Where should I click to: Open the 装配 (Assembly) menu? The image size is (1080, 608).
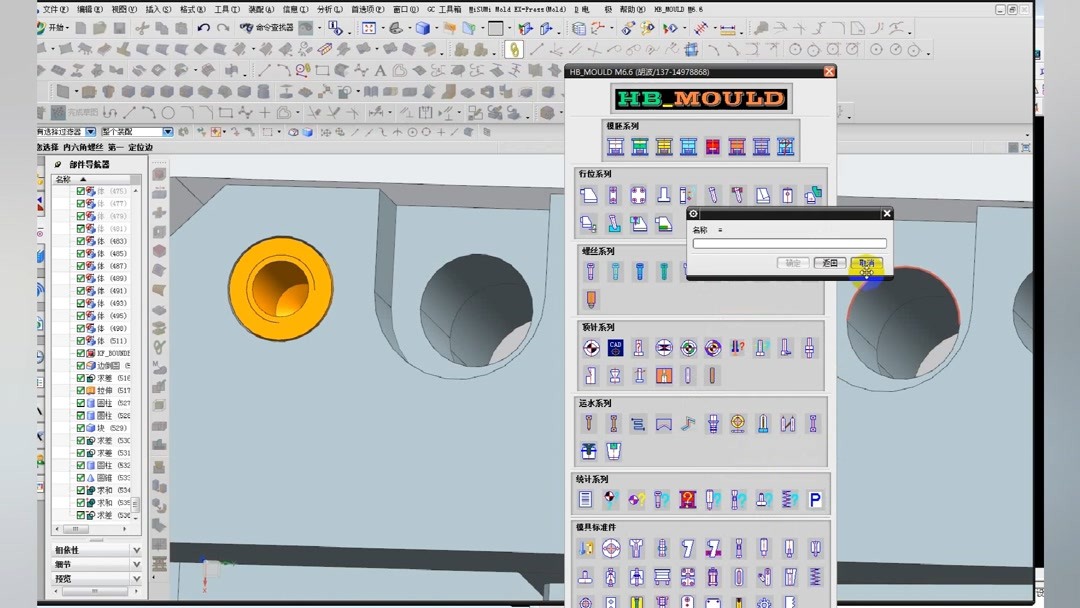pyautogui.click(x=260, y=9)
